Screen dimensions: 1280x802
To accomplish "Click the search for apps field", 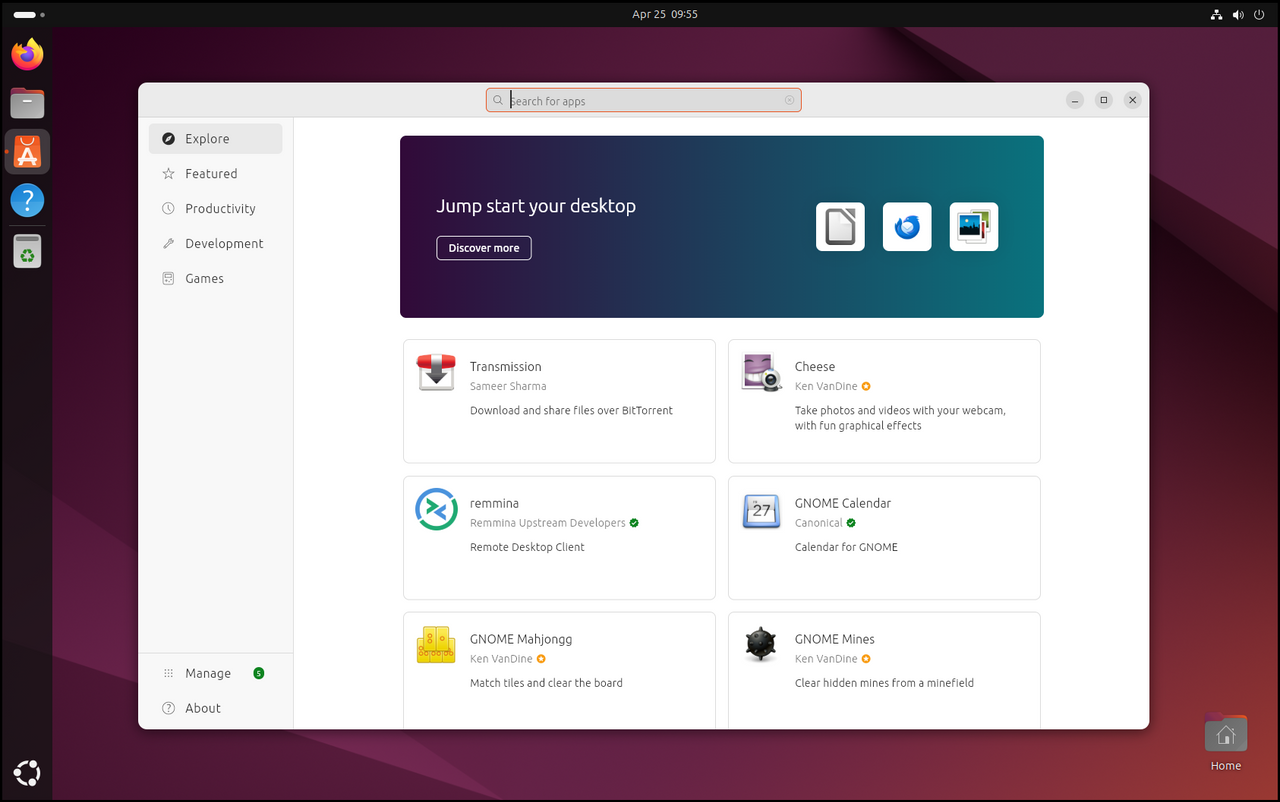I will pyautogui.click(x=643, y=100).
